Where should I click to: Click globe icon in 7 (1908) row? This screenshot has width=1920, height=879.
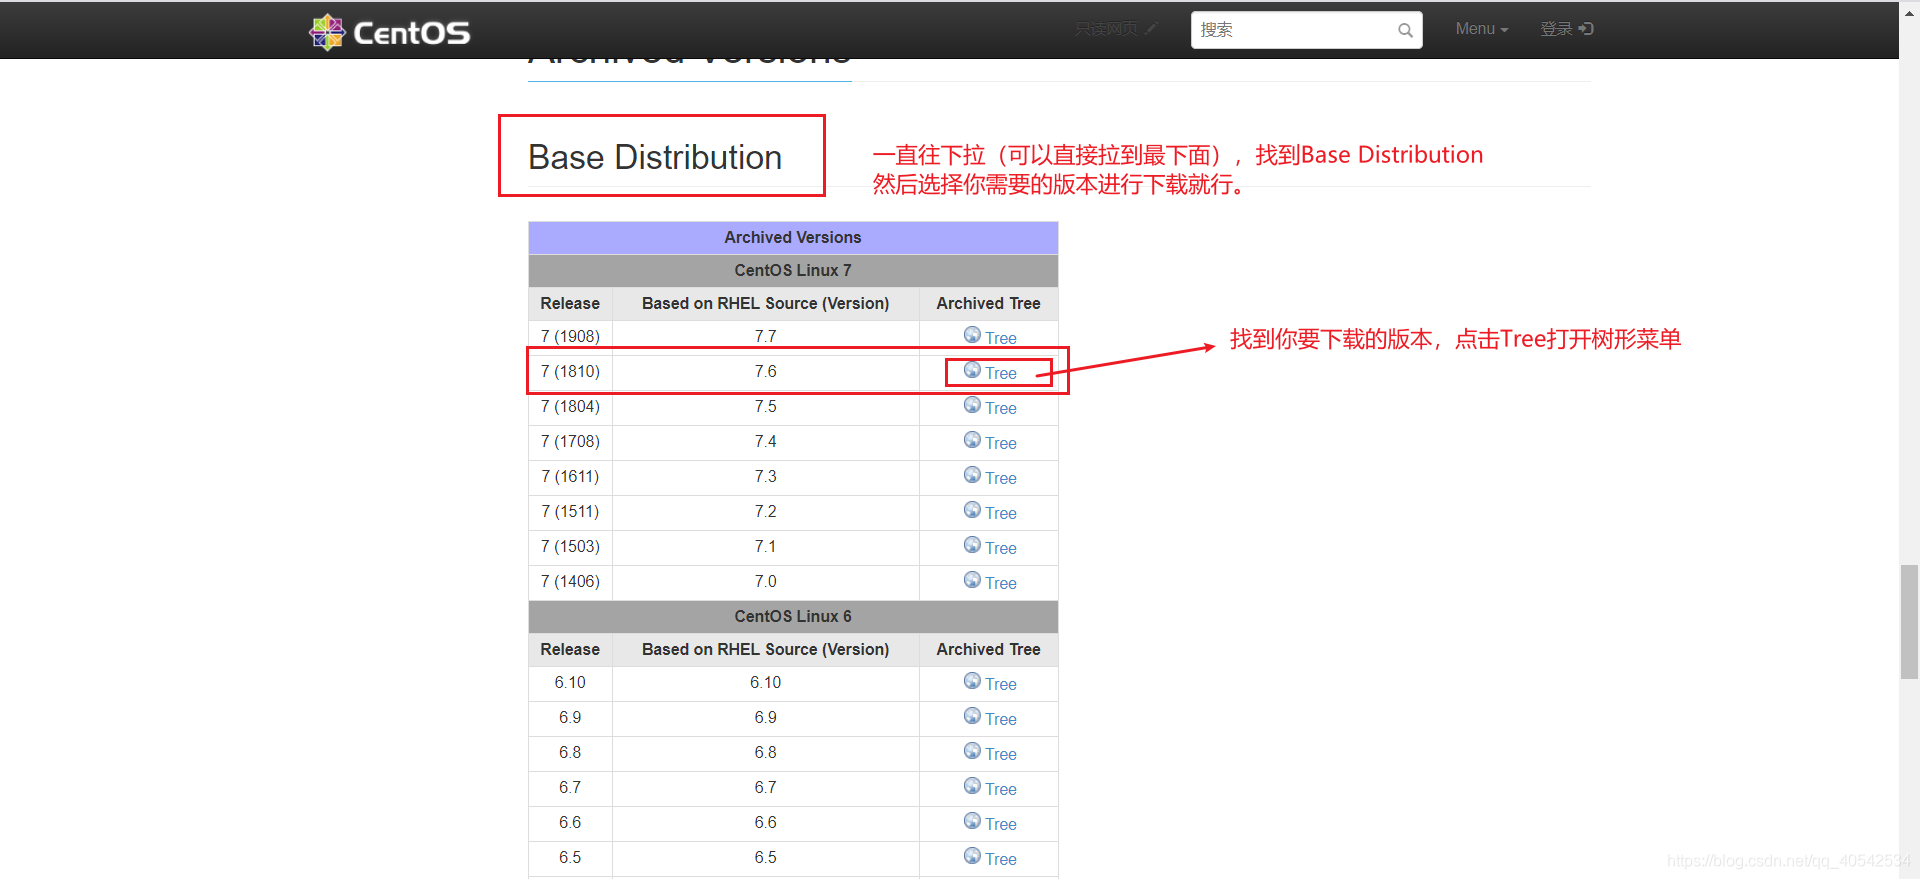click(x=972, y=334)
